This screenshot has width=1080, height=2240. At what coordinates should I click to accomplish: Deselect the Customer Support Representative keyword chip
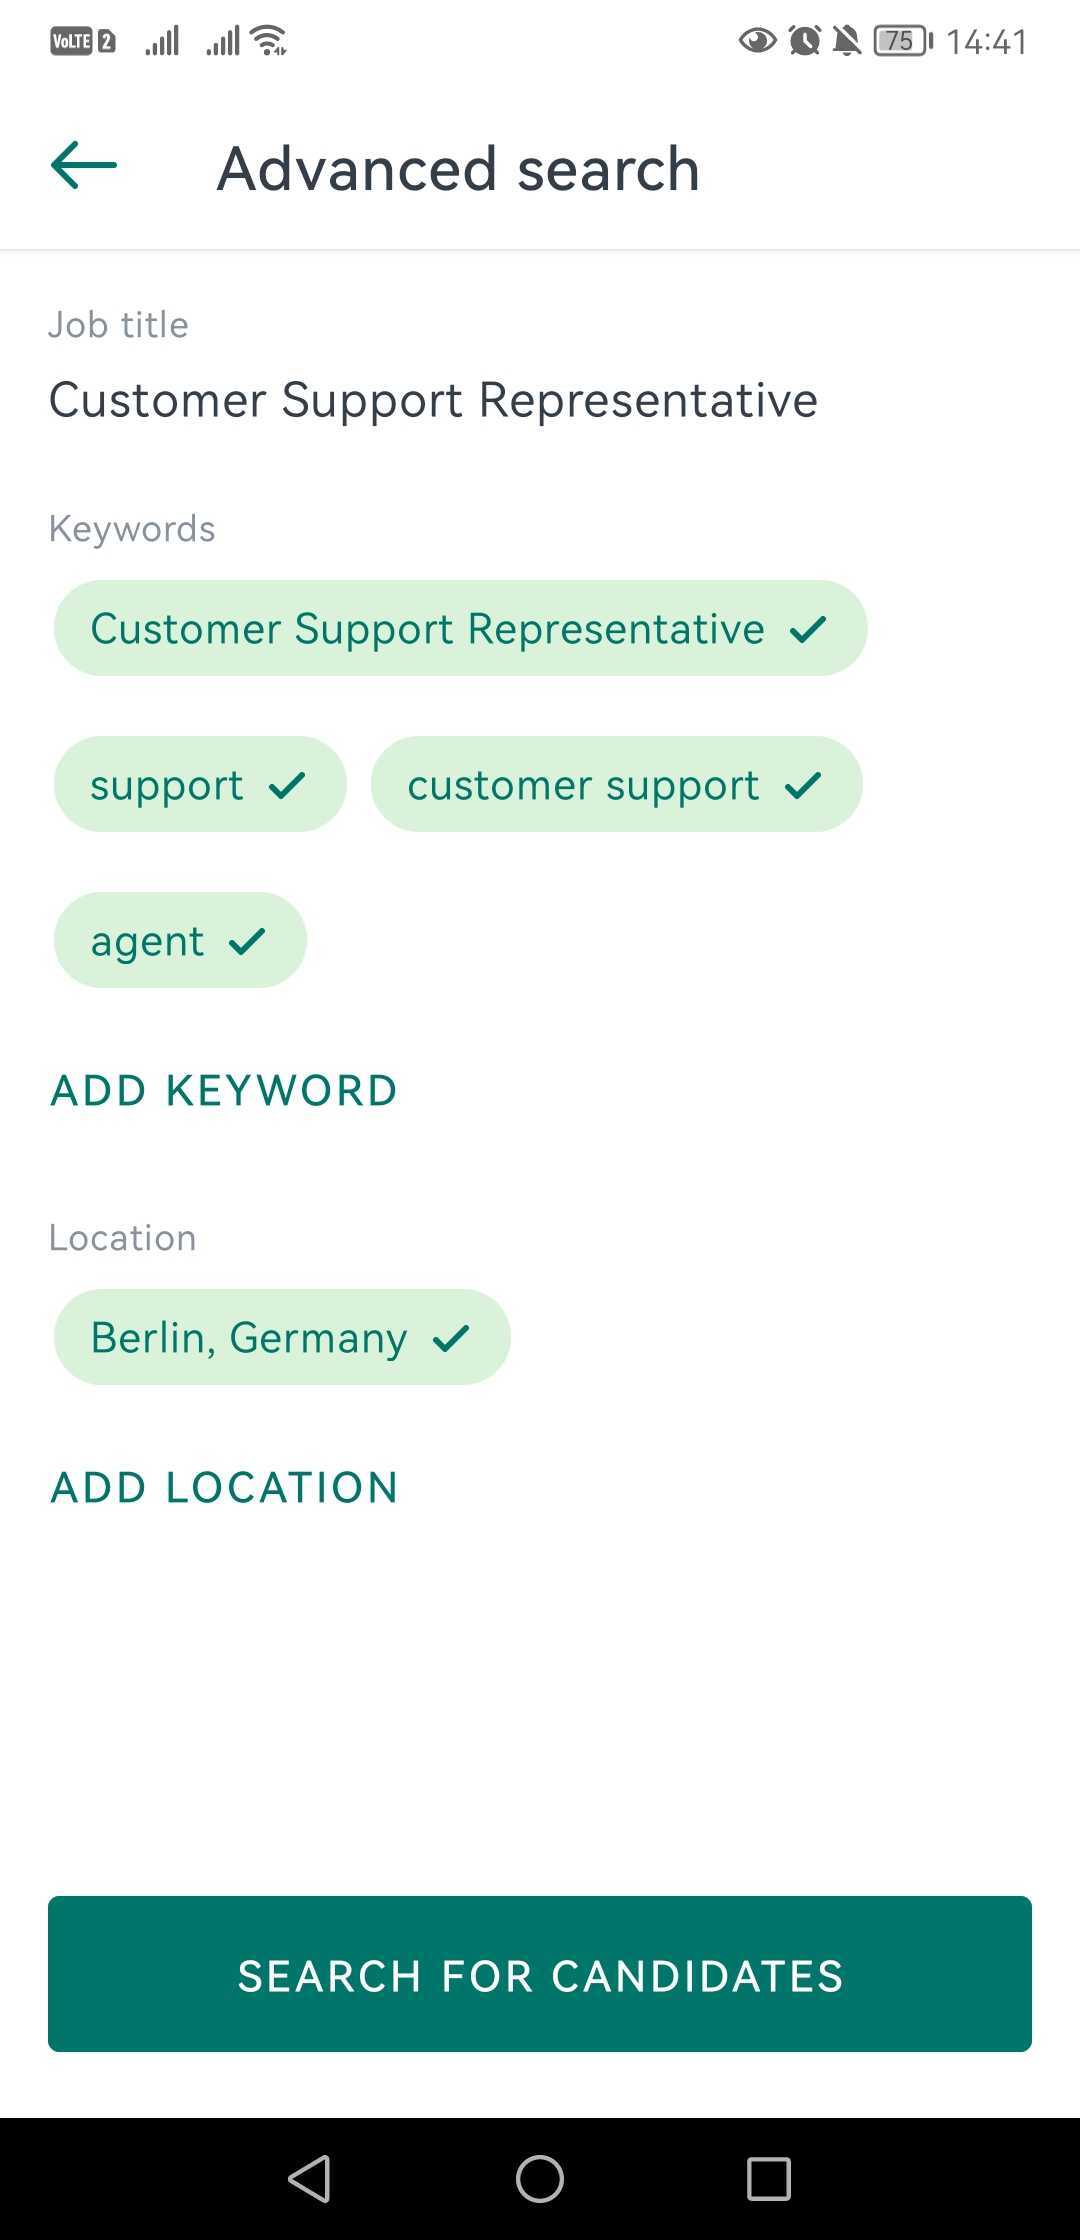[x=460, y=628]
